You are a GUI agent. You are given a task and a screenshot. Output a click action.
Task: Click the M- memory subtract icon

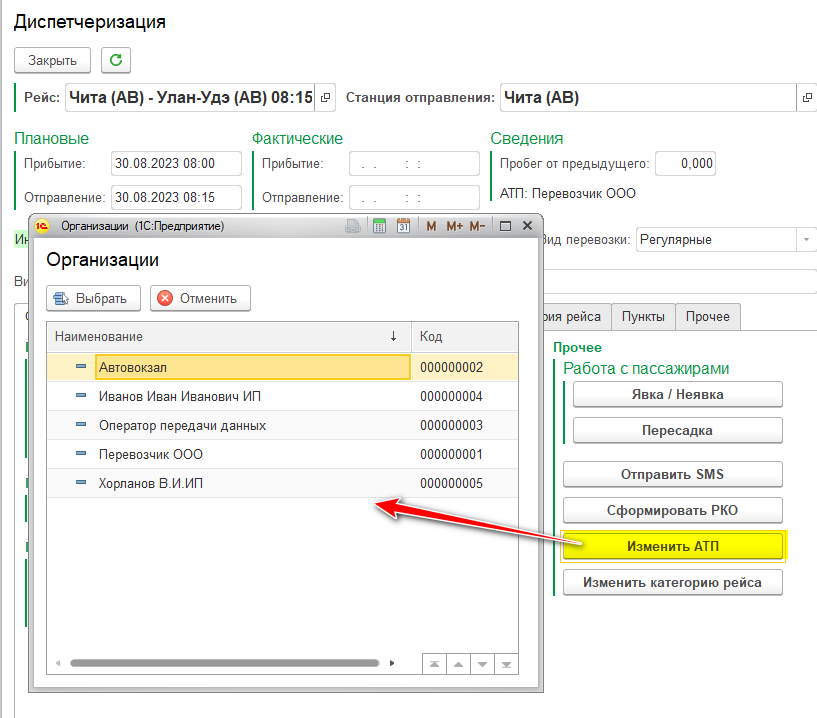(x=477, y=226)
